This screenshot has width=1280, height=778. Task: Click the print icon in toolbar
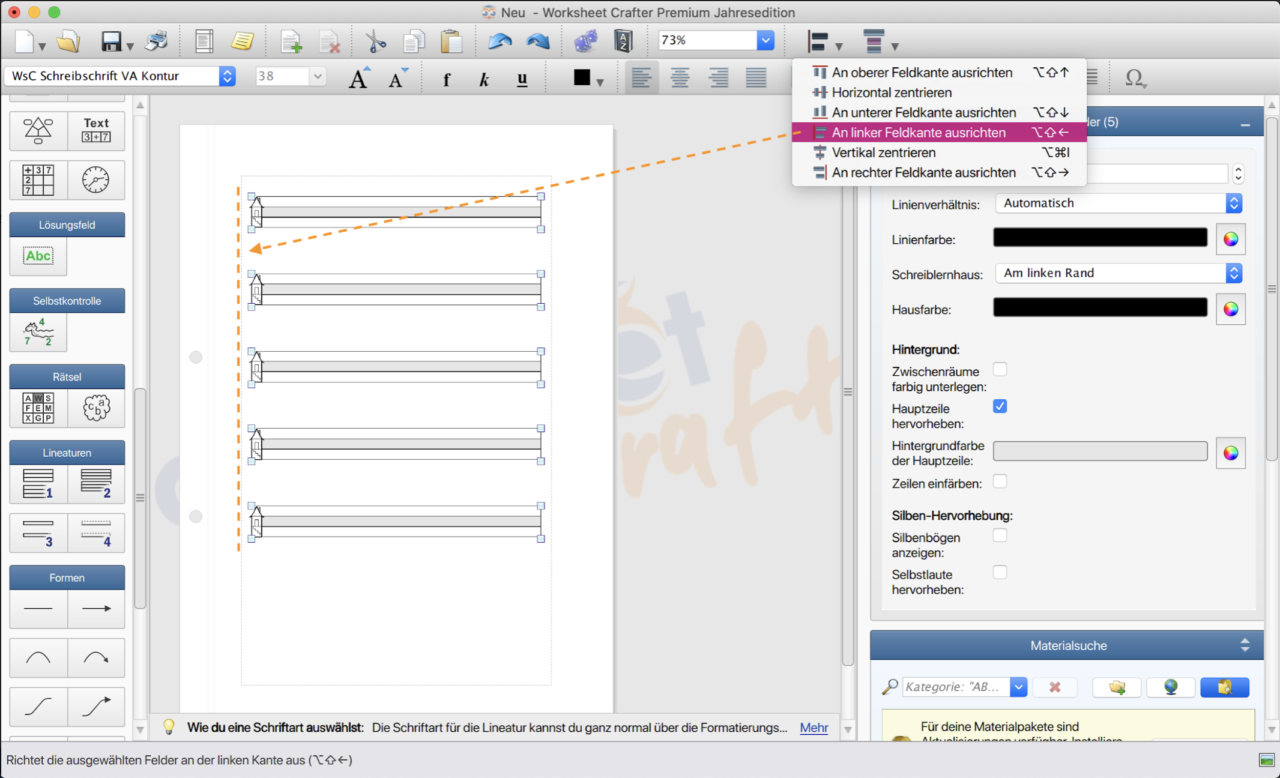pyautogui.click(x=156, y=41)
